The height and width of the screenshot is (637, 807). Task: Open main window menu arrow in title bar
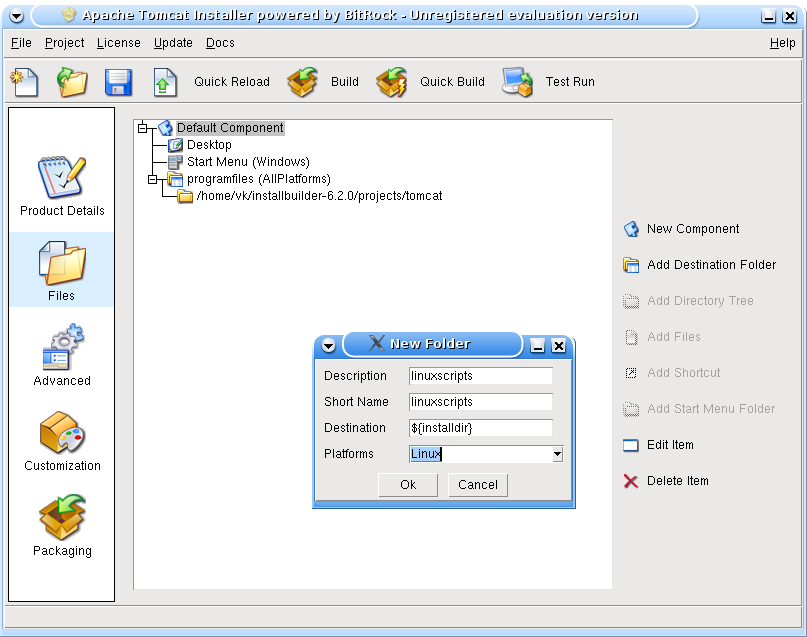(x=16, y=16)
